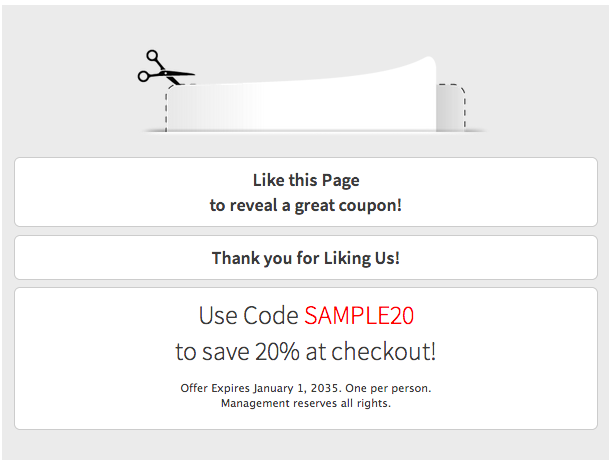Click 'One per person.' in fine print
This screenshot has height=465, width=612.
point(388,388)
